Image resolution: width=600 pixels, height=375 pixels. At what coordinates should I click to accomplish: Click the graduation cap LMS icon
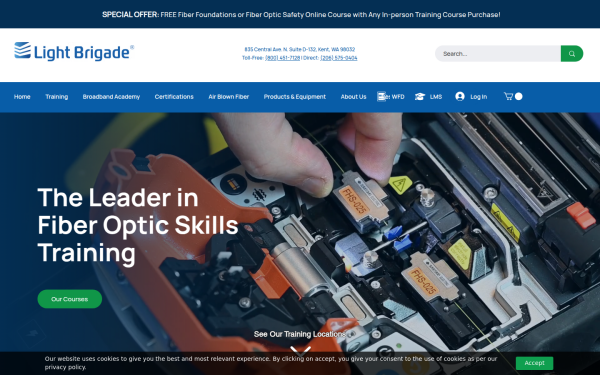point(420,96)
